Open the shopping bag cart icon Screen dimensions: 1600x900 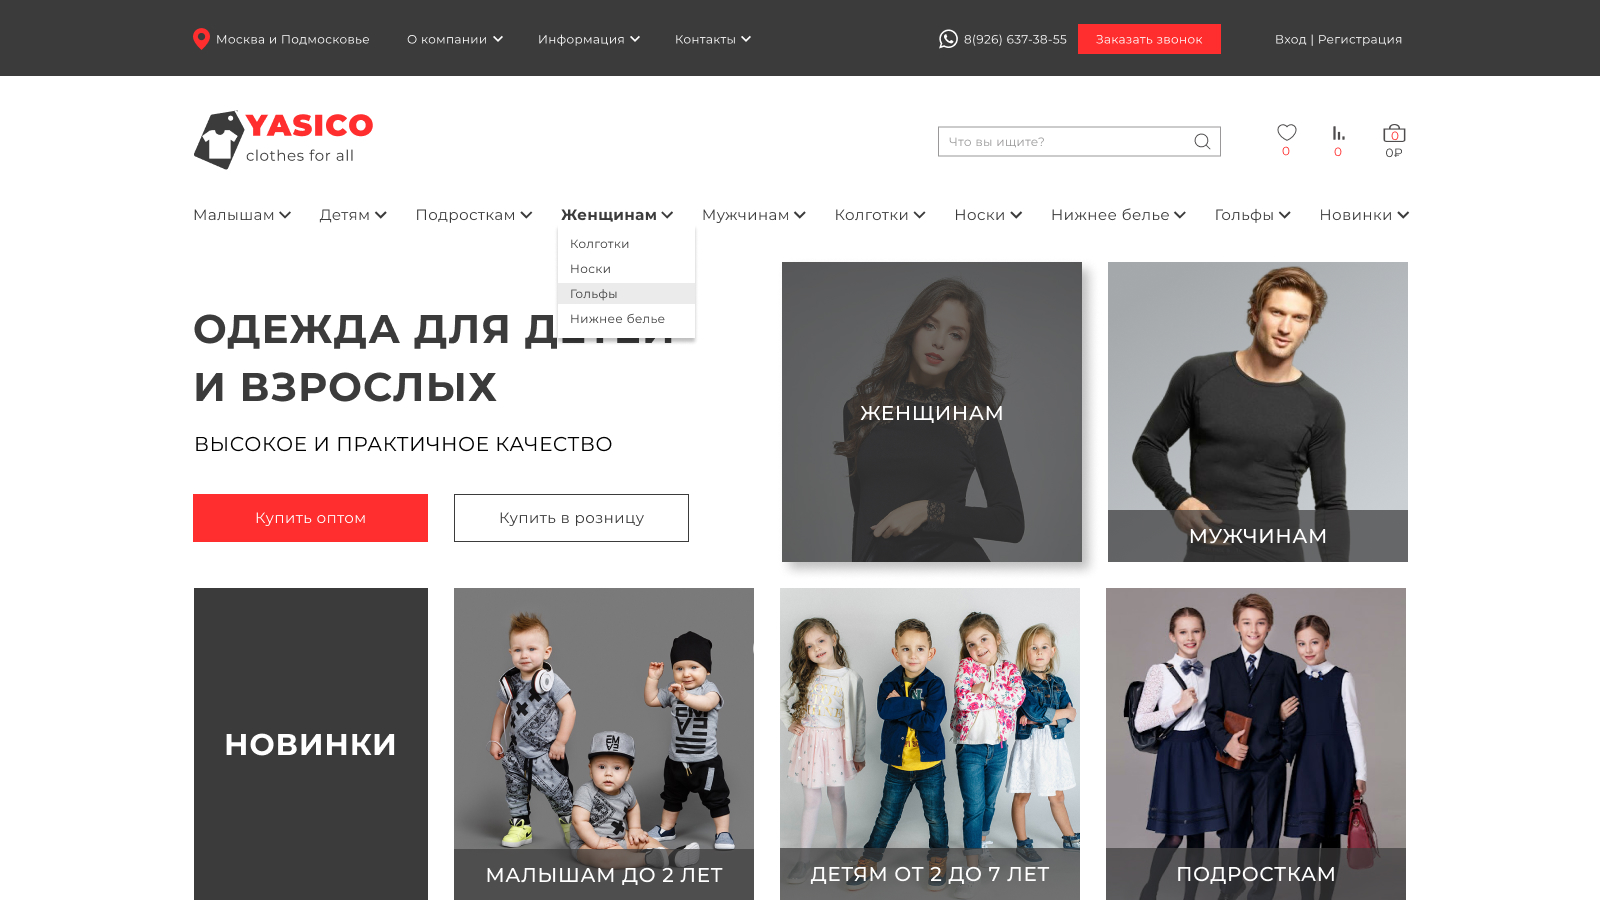click(1394, 134)
